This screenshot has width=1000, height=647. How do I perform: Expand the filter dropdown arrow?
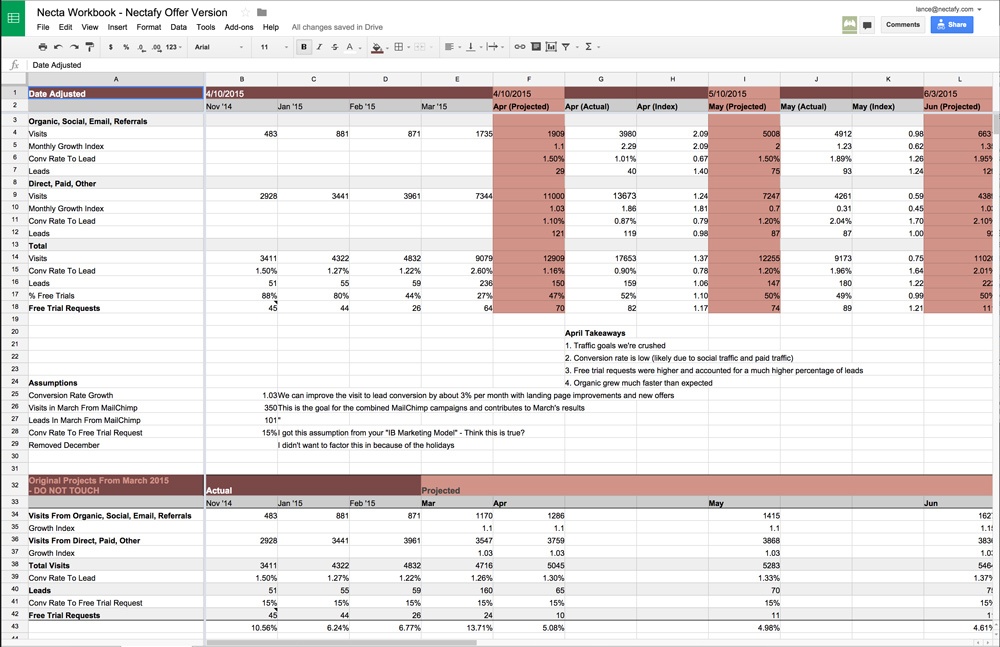pyautogui.click(x=577, y=47)
